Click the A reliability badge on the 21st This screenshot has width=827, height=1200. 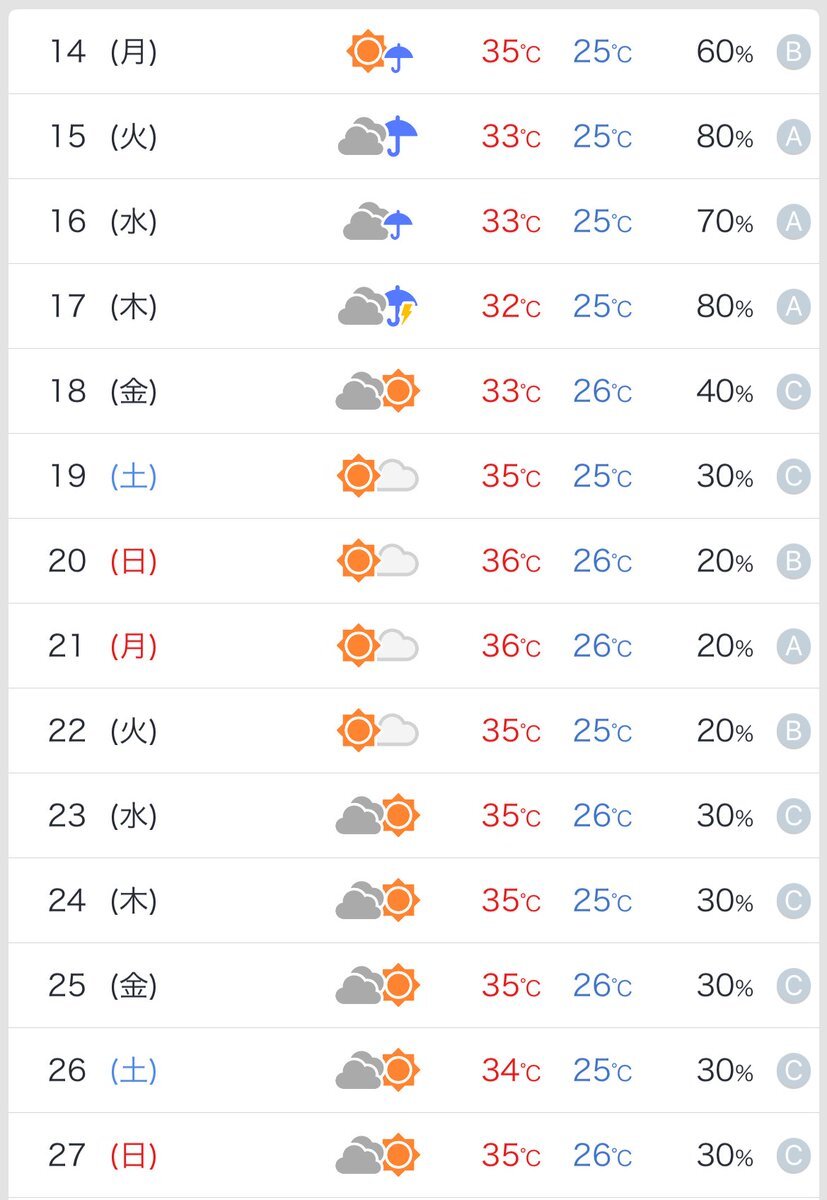793,647
